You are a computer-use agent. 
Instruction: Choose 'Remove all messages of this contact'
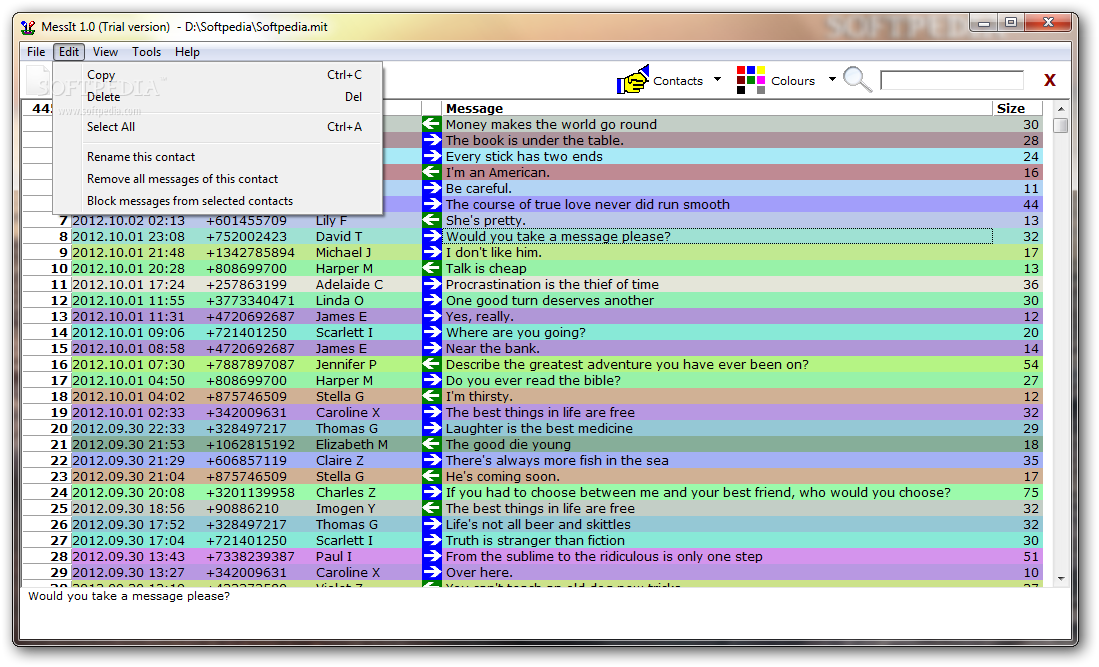(x=217, y=179)
